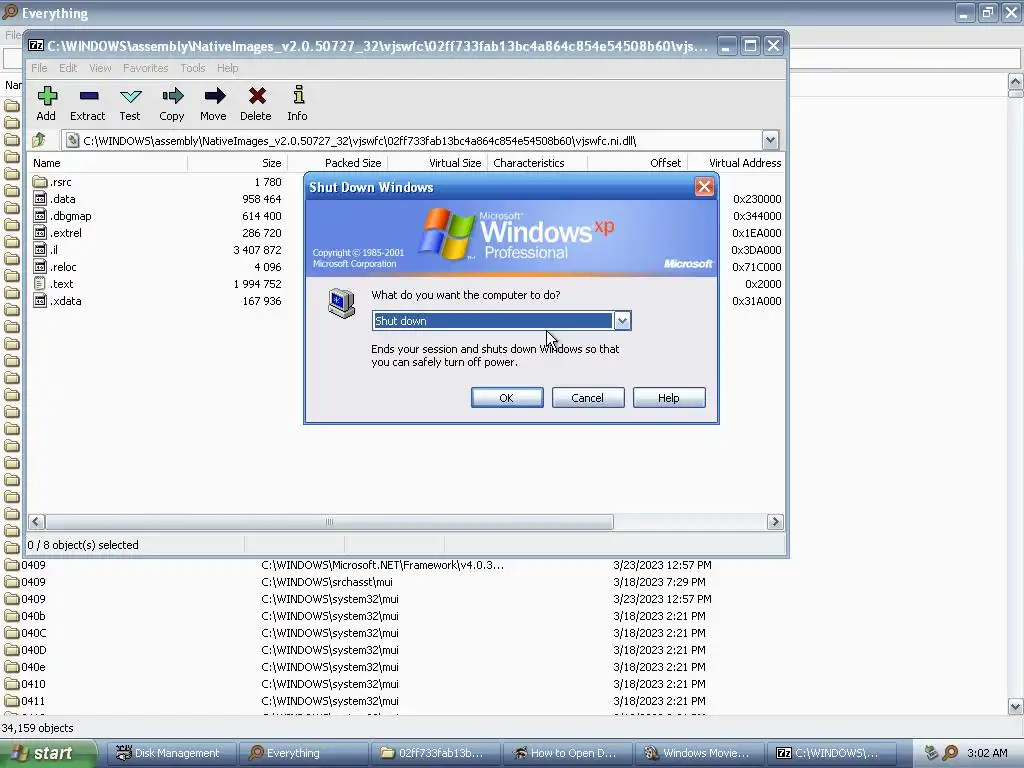Click the Add icon in 7-Zip toolbar
This screenshot has width=1024, height=768.
click(46, 97)
